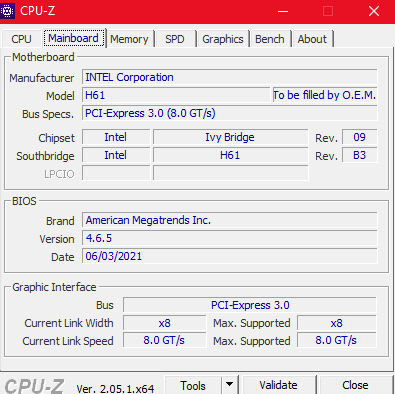Click the Chipset Rev. value 09

tap(360, 137)
